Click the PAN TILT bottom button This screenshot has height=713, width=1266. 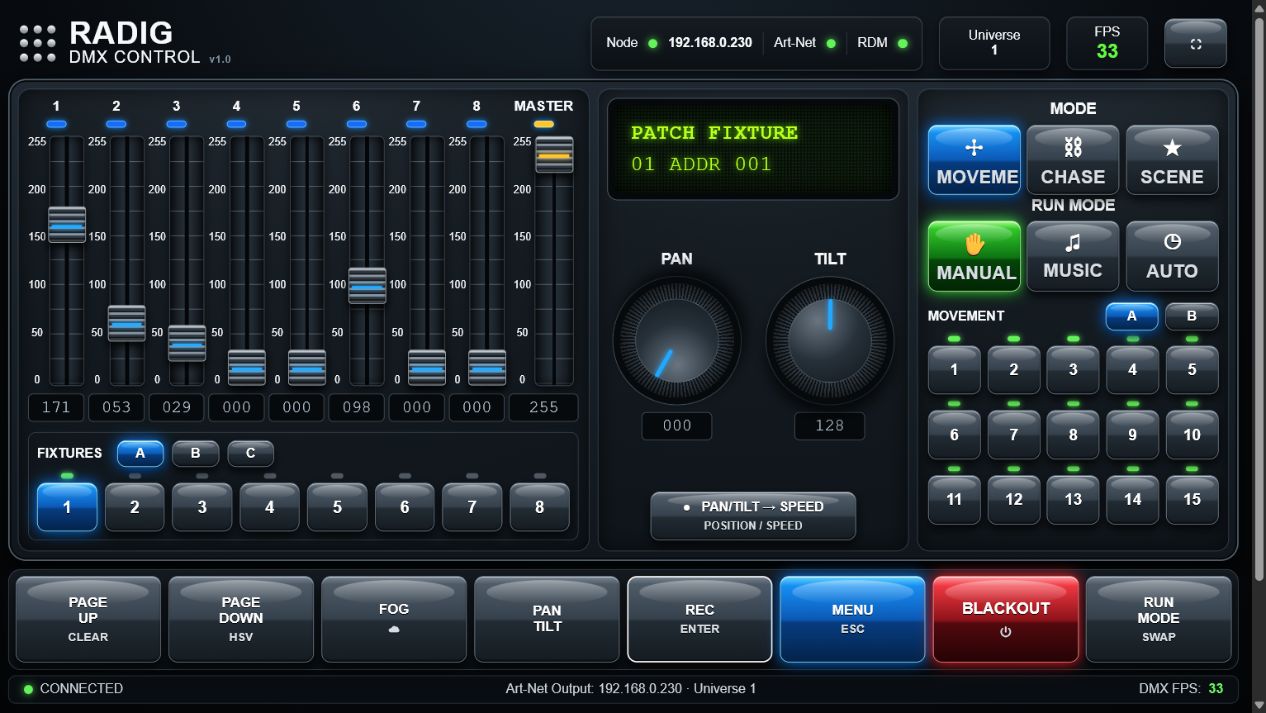[547, 619]
